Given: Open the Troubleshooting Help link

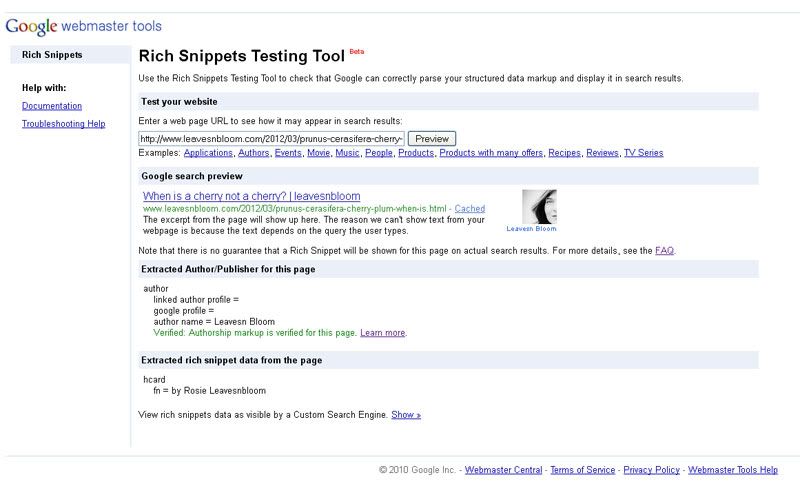Looking at the screenshot, I should click(63, 124).
